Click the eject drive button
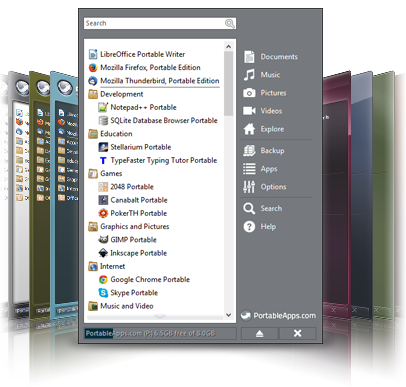 point(259,333)
